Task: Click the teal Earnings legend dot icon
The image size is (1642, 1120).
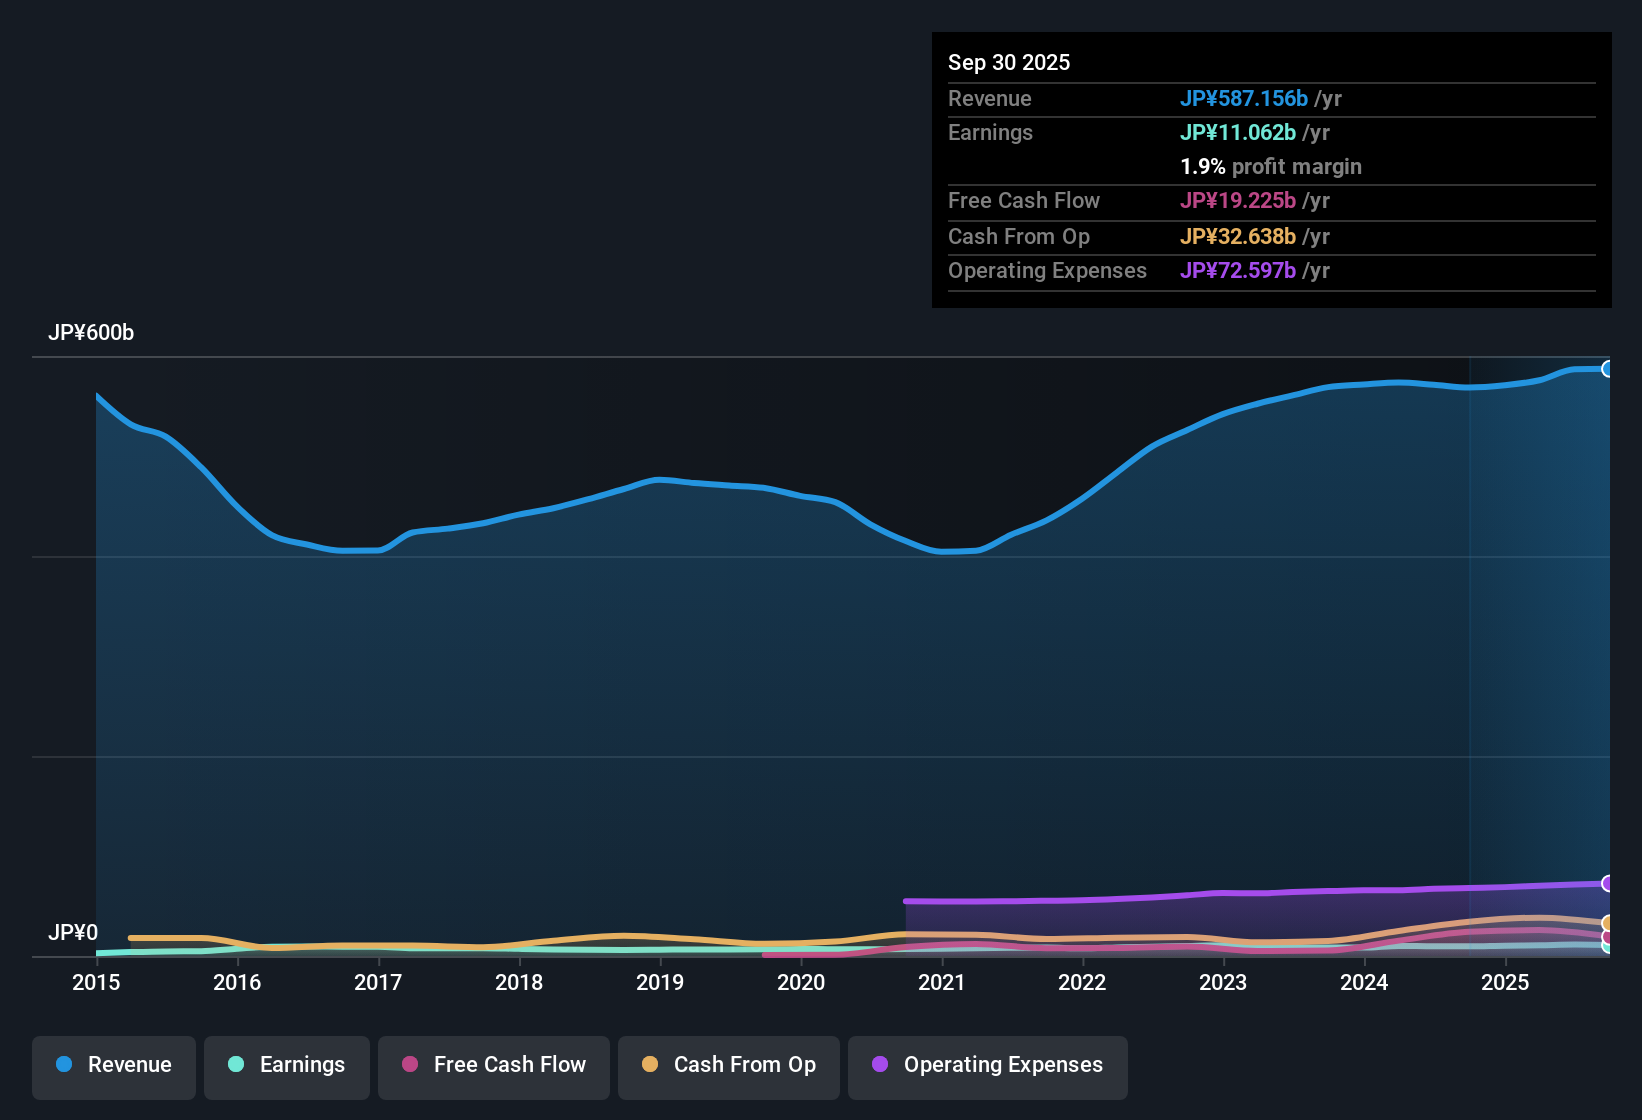Action: tap(236, 1065)
